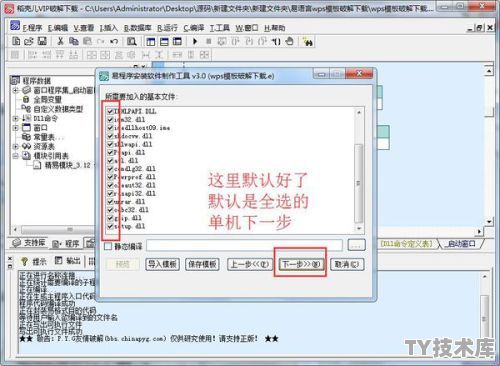Click file list scroll-down arrow in dialog
The image size is (500, 366).
pos(359,228)
